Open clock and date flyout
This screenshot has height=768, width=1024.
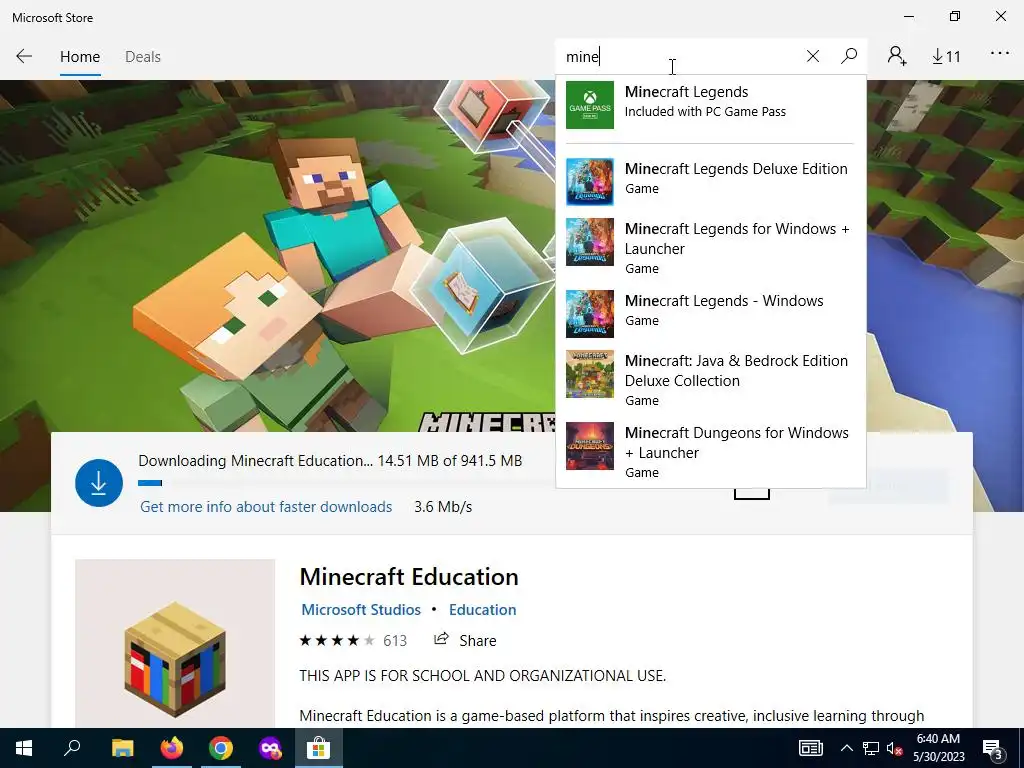(x=938, y=748)
